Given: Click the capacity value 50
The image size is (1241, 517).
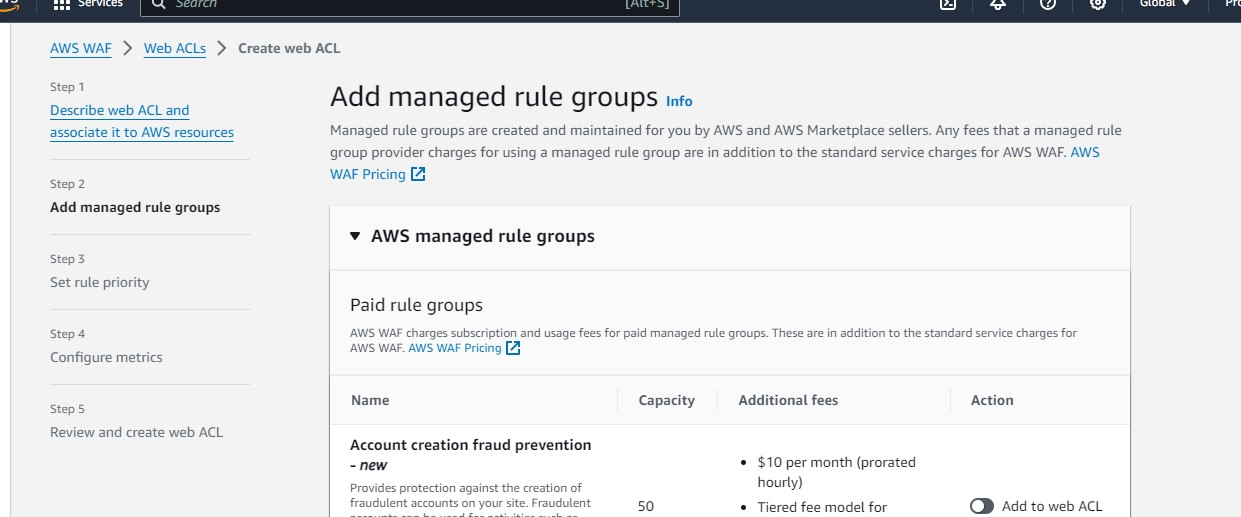Looking at the screenshot, I should tap(646, 506).
